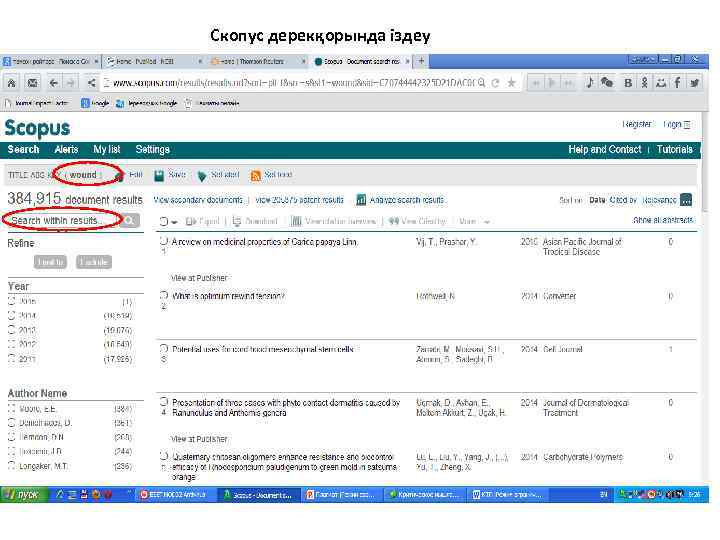Click the KTT Word document taskbar button
Image resolution: width=720 pixels, height=540 pixels.
click(508, 495)
